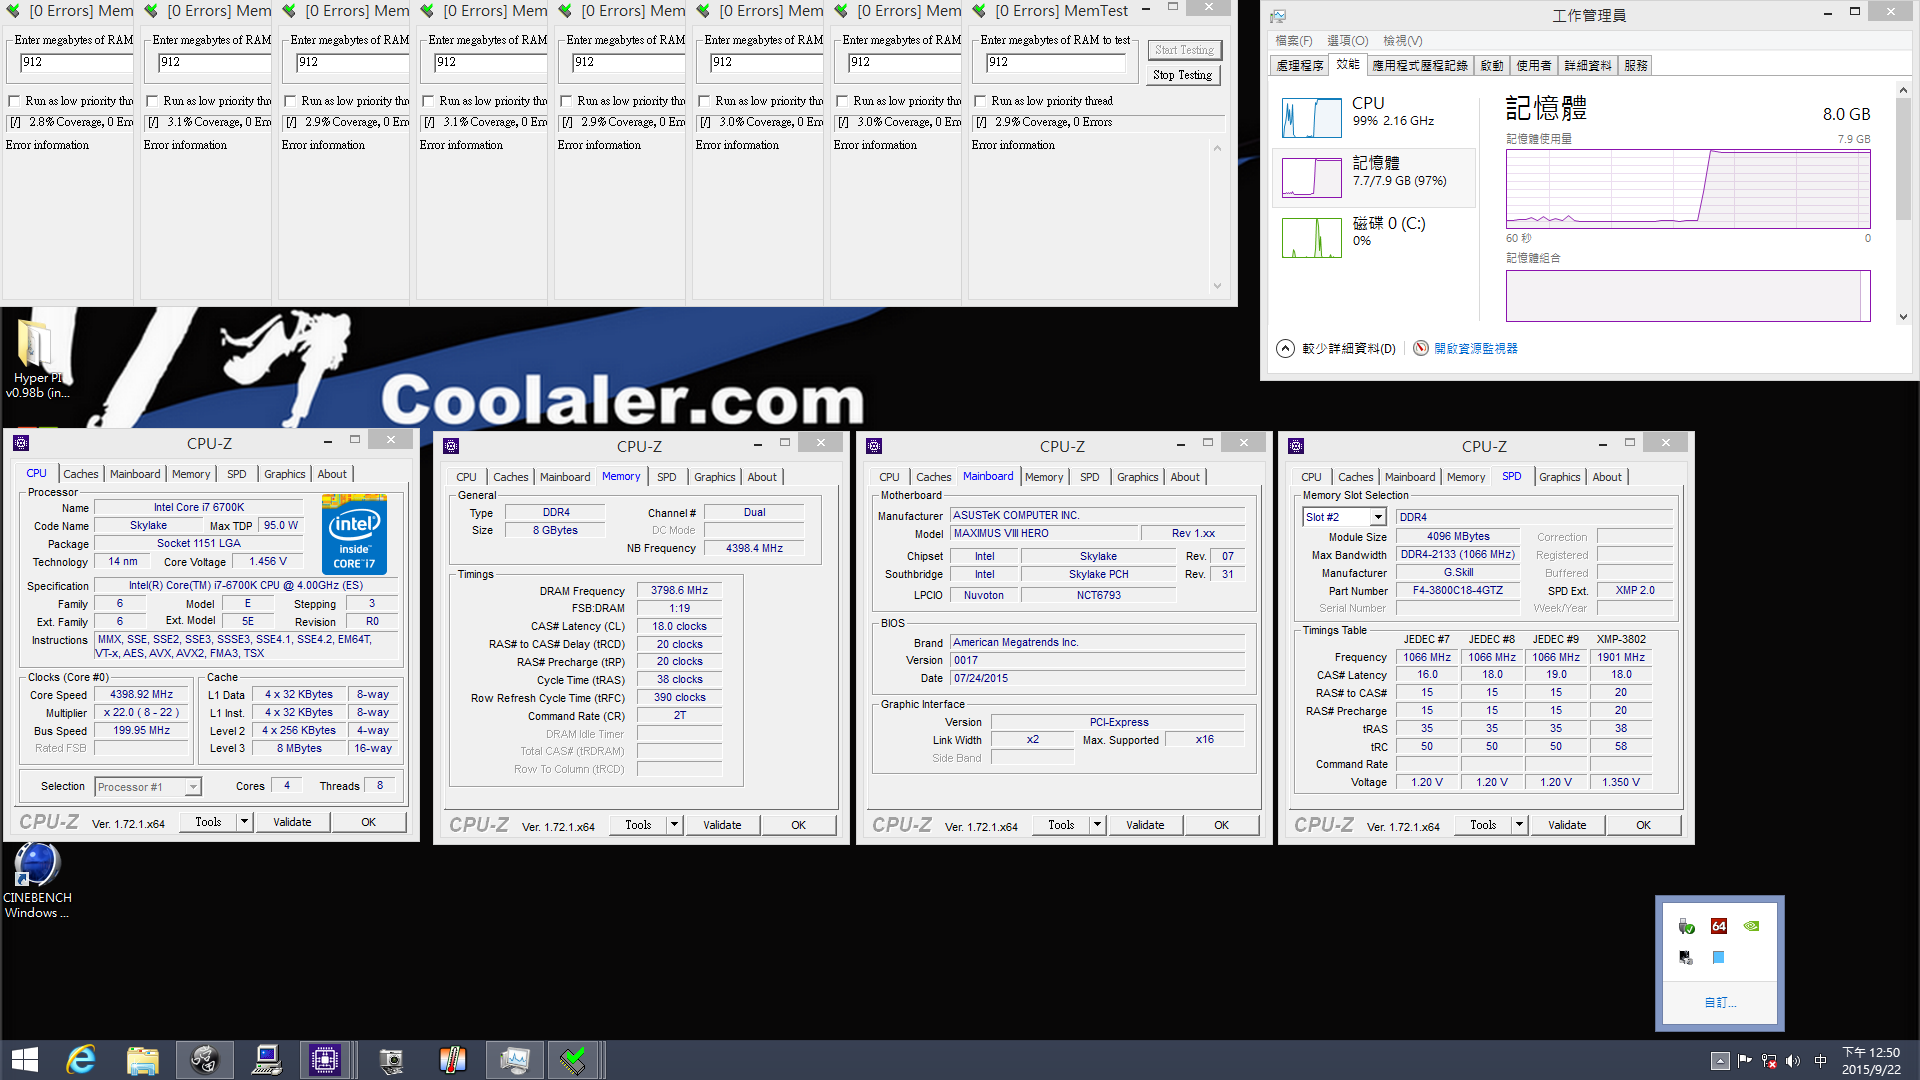
Task: Switch to the Caches tab in the first CPU-Z
Action: (81, 474)
